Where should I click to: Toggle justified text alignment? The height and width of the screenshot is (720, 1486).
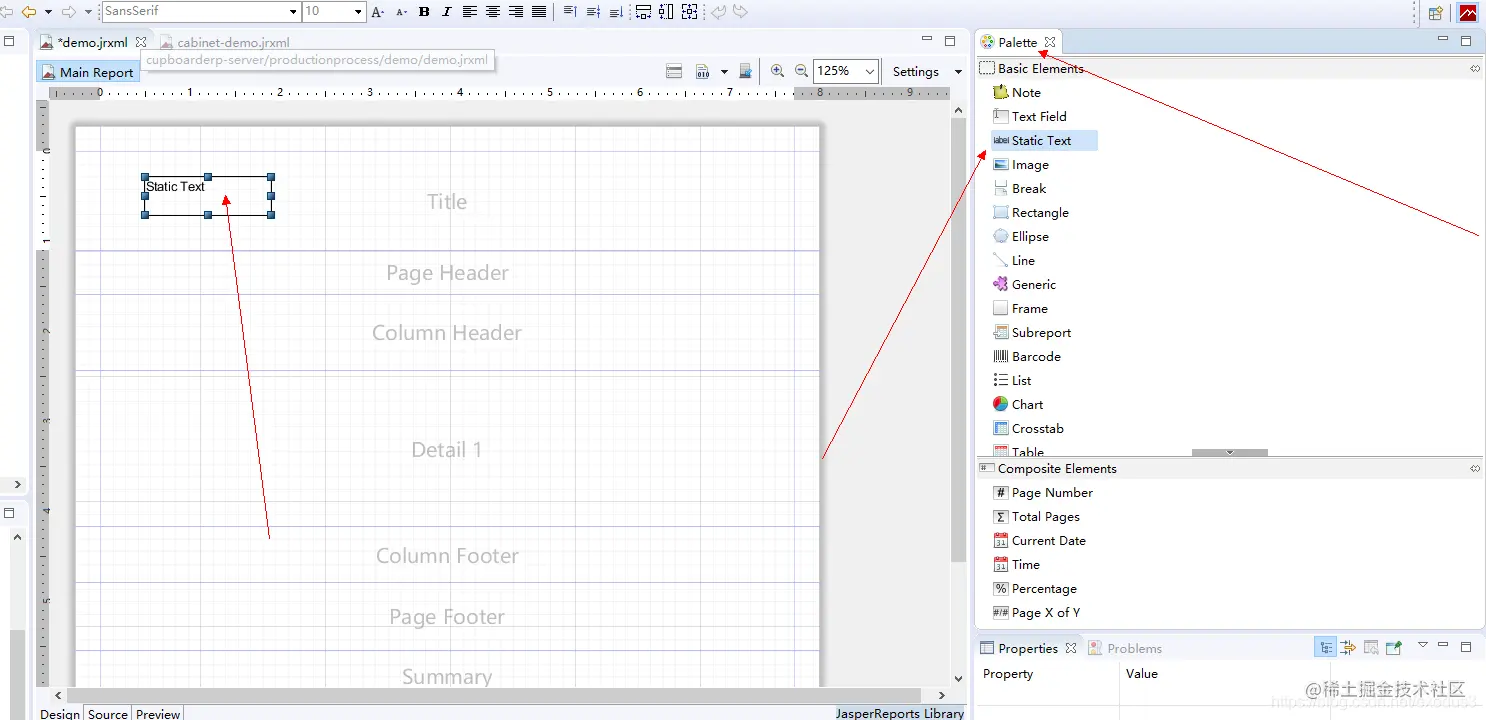[x=539, y=12]
